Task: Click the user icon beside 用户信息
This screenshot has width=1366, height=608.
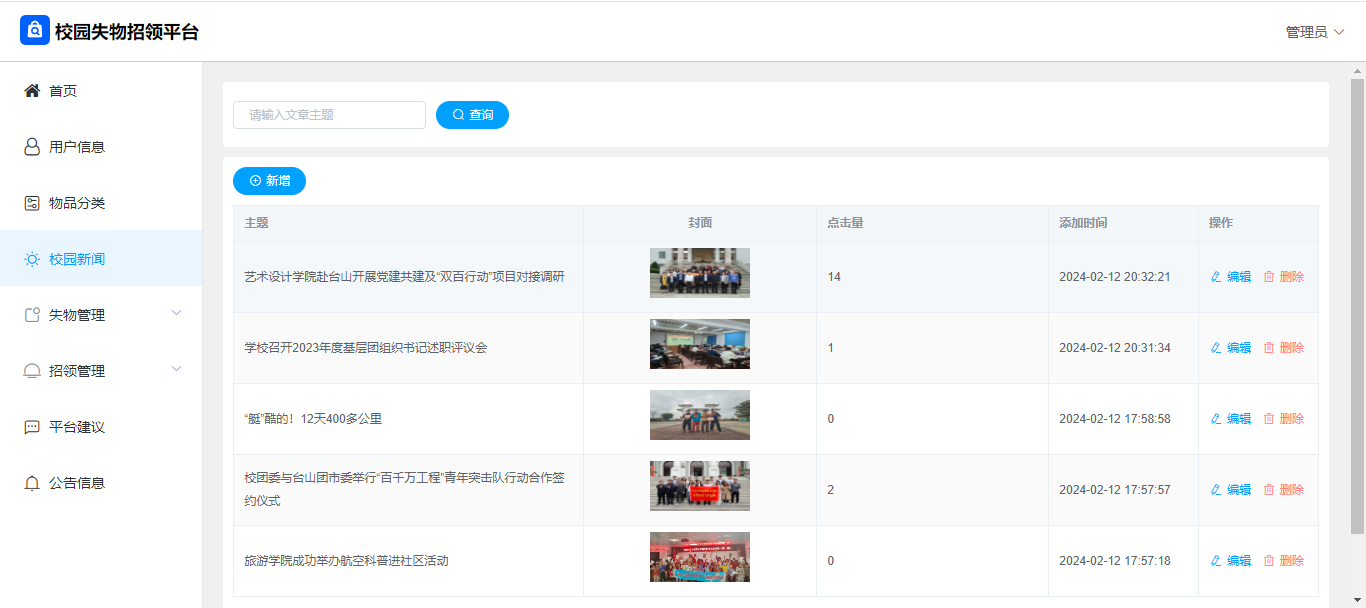Action: coord(32,147)
